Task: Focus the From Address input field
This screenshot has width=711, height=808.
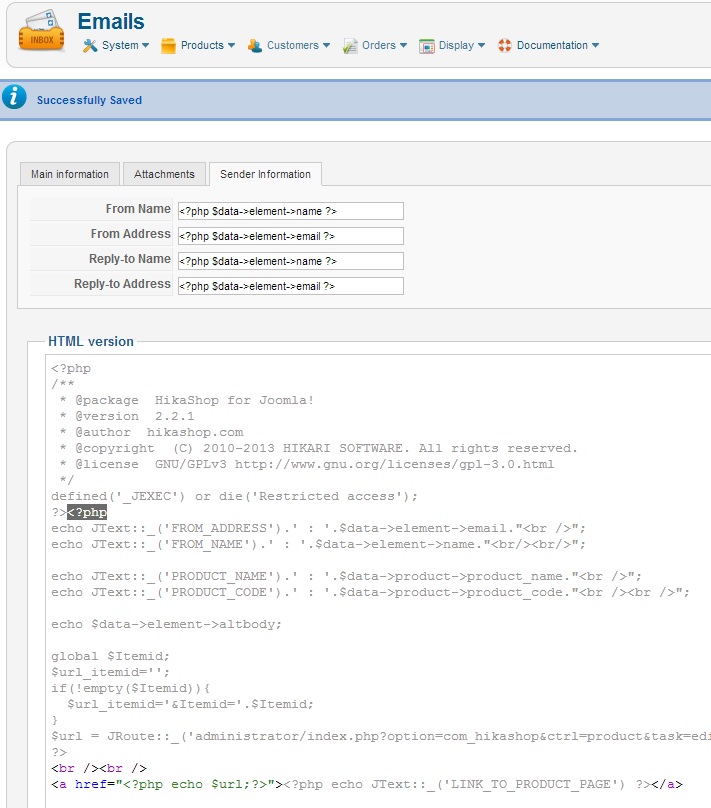Action: (290, 236)
